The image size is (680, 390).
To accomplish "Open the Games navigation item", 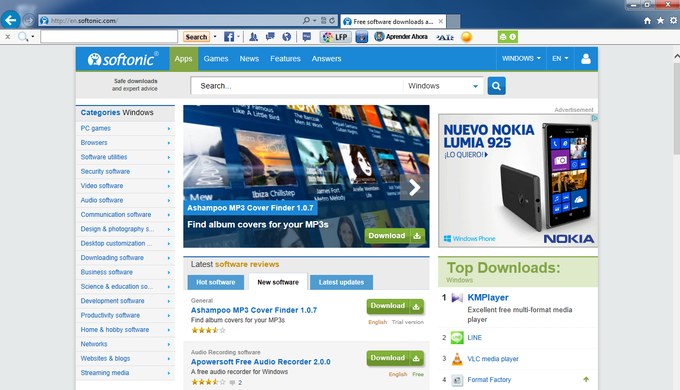I will coord(216,59).
